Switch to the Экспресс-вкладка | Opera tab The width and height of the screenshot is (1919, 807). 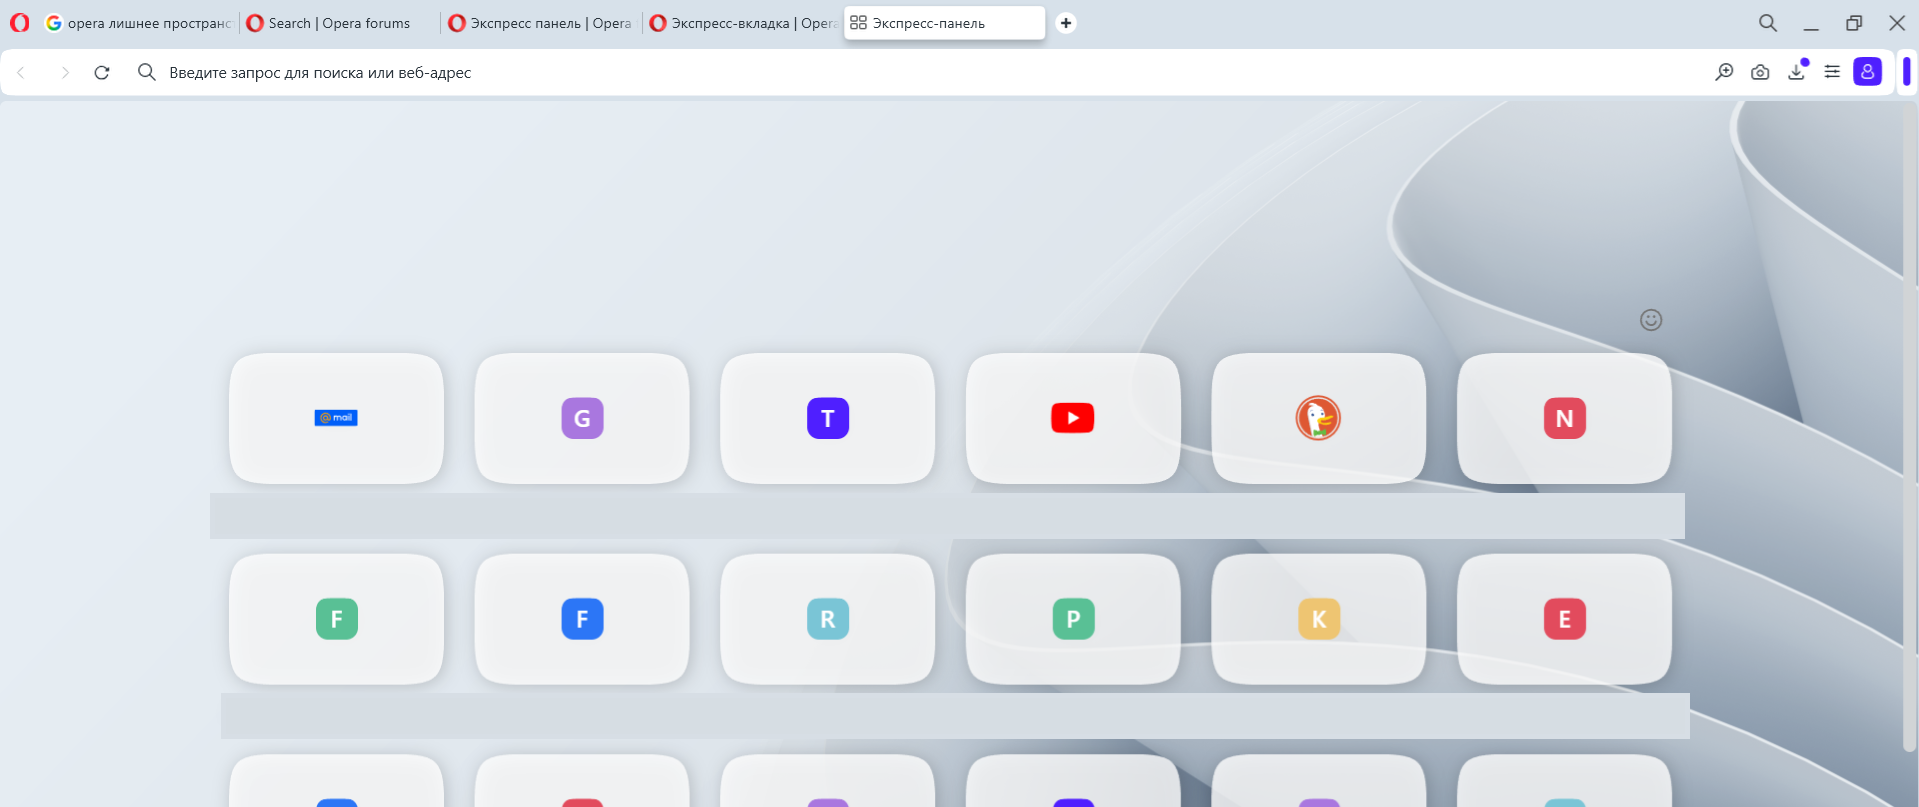[741, 23]
